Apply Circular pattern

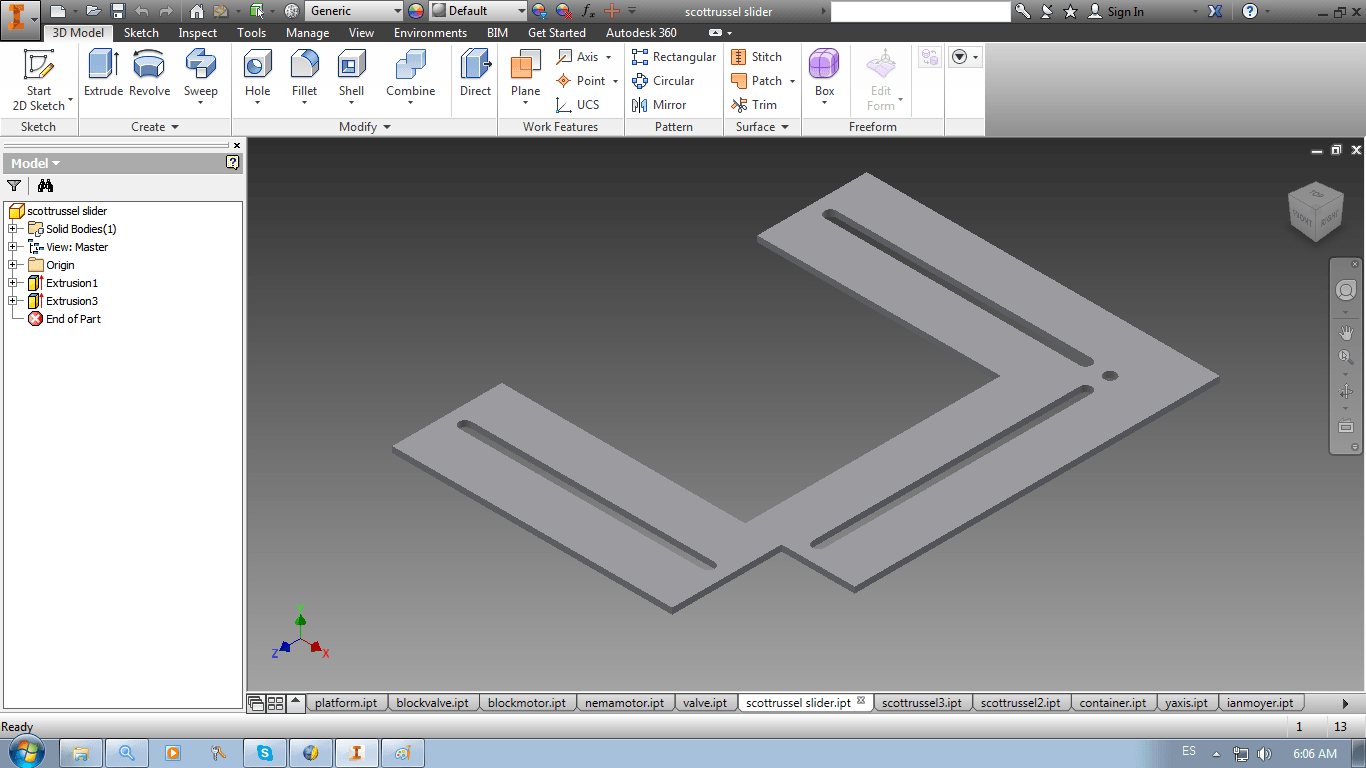pos(663,81)
